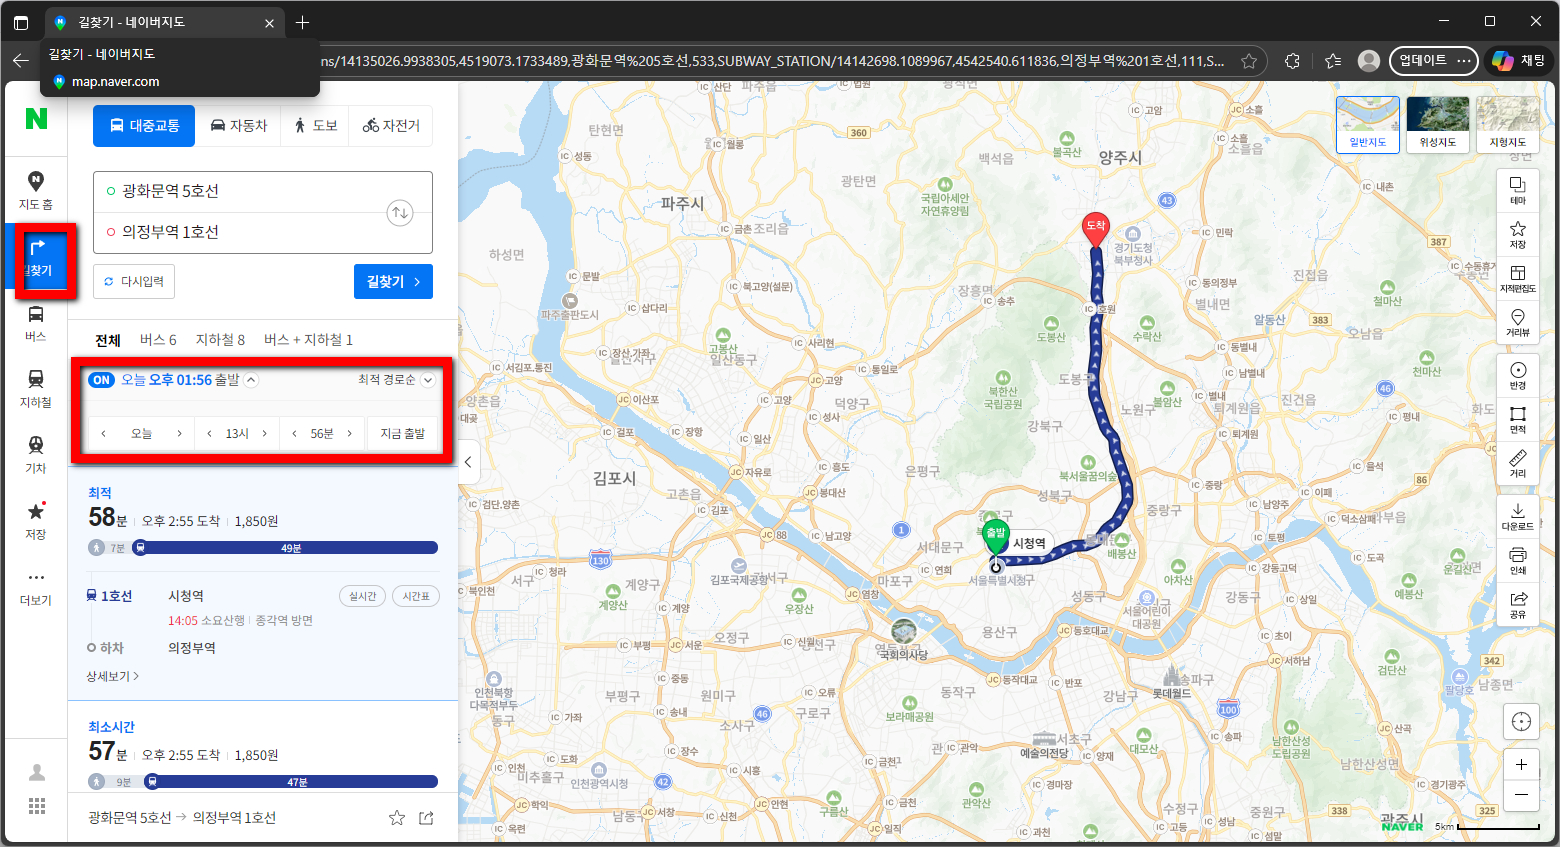Share route 광화문역 to 의정부역
This screenshot has width=1560, height=847.
pos(427,818)
